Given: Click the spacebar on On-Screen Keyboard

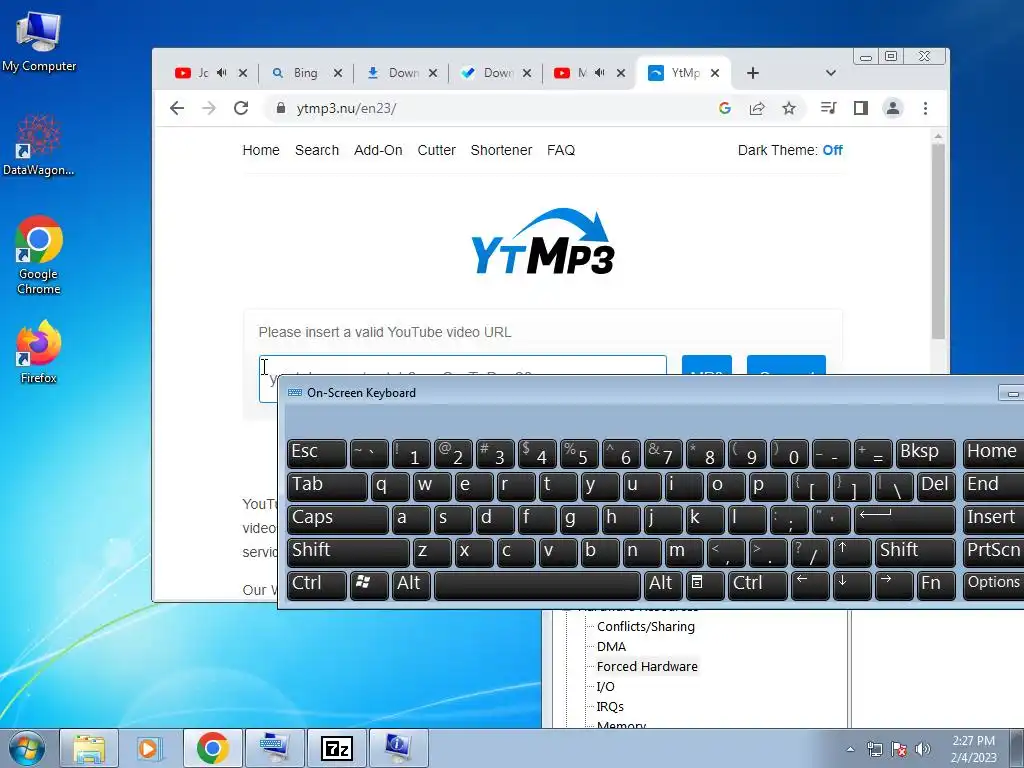Looking at the screenshot, I should tap(537, 584).
